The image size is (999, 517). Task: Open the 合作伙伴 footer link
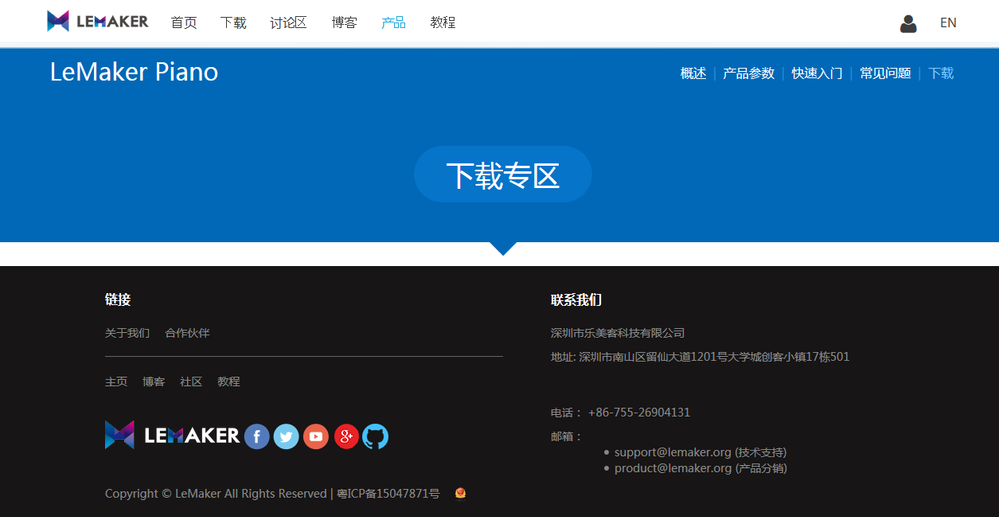point(187,333)
